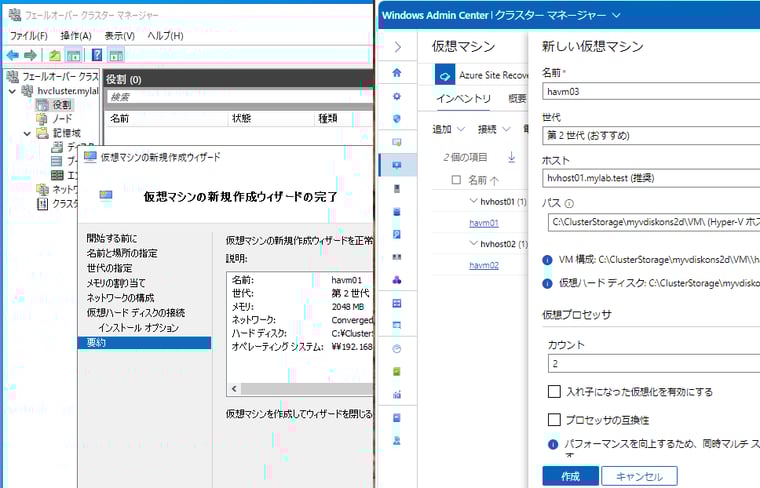
Task: Click the 作成 button
Action: [x=570, y=476]
